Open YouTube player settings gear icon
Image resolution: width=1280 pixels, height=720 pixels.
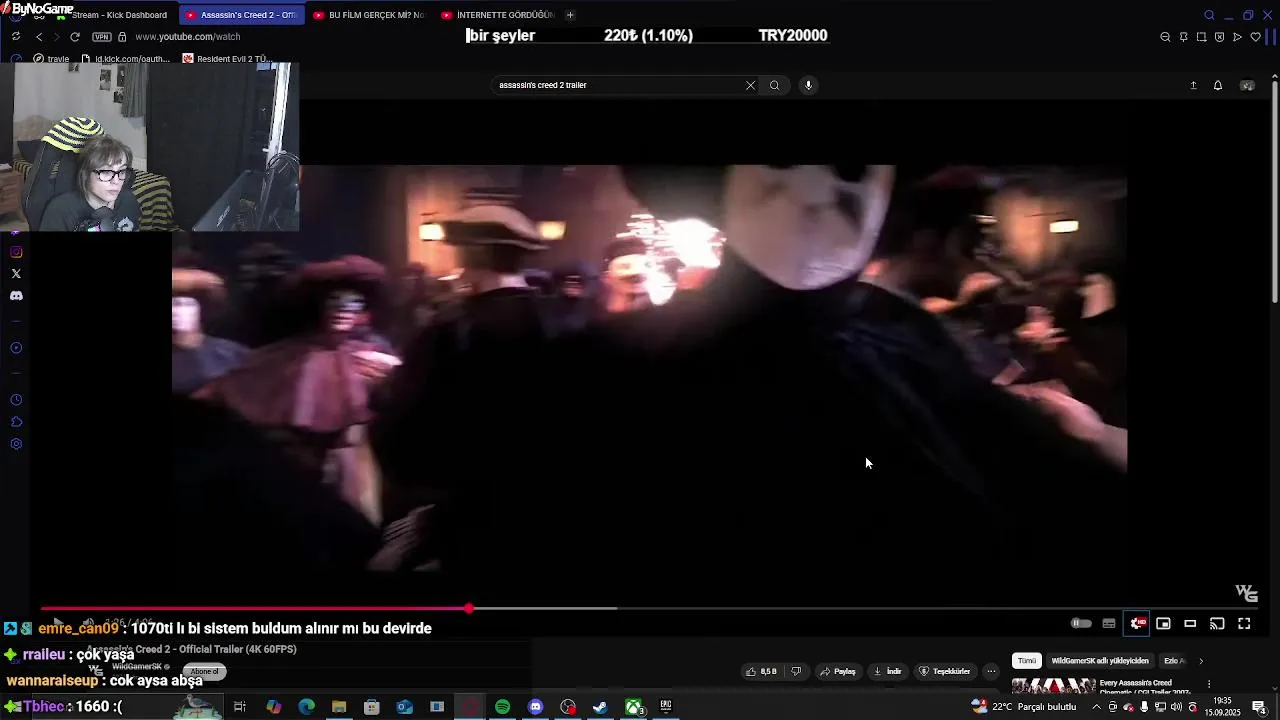click(x=1137, y=624)
